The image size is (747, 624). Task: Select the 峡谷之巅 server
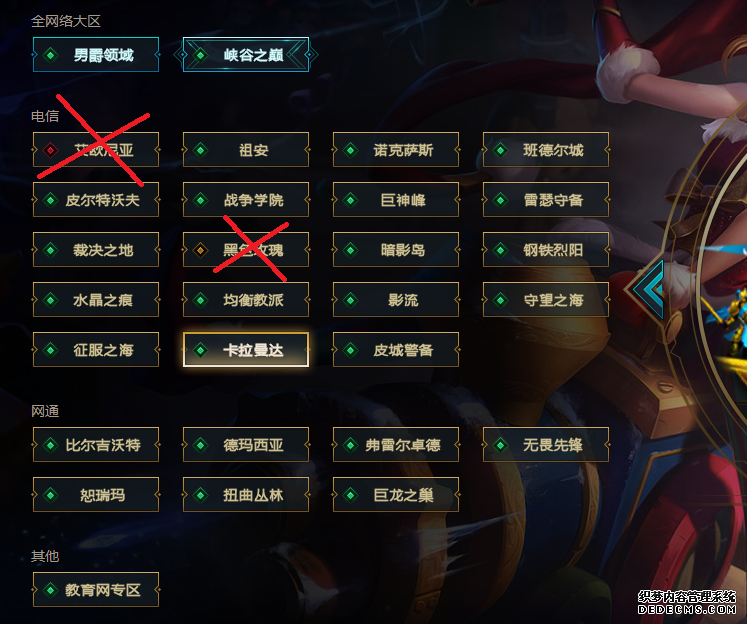click(246, 55)
